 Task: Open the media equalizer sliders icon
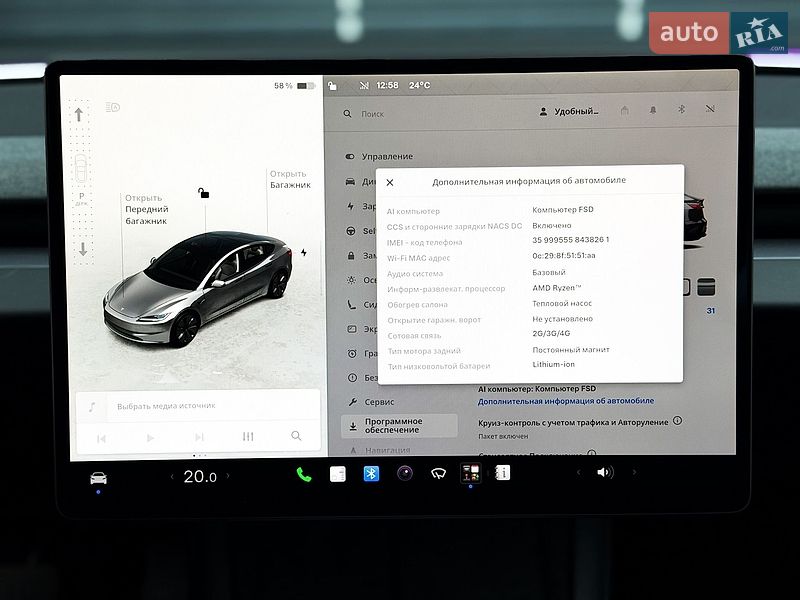pos(248,436)
